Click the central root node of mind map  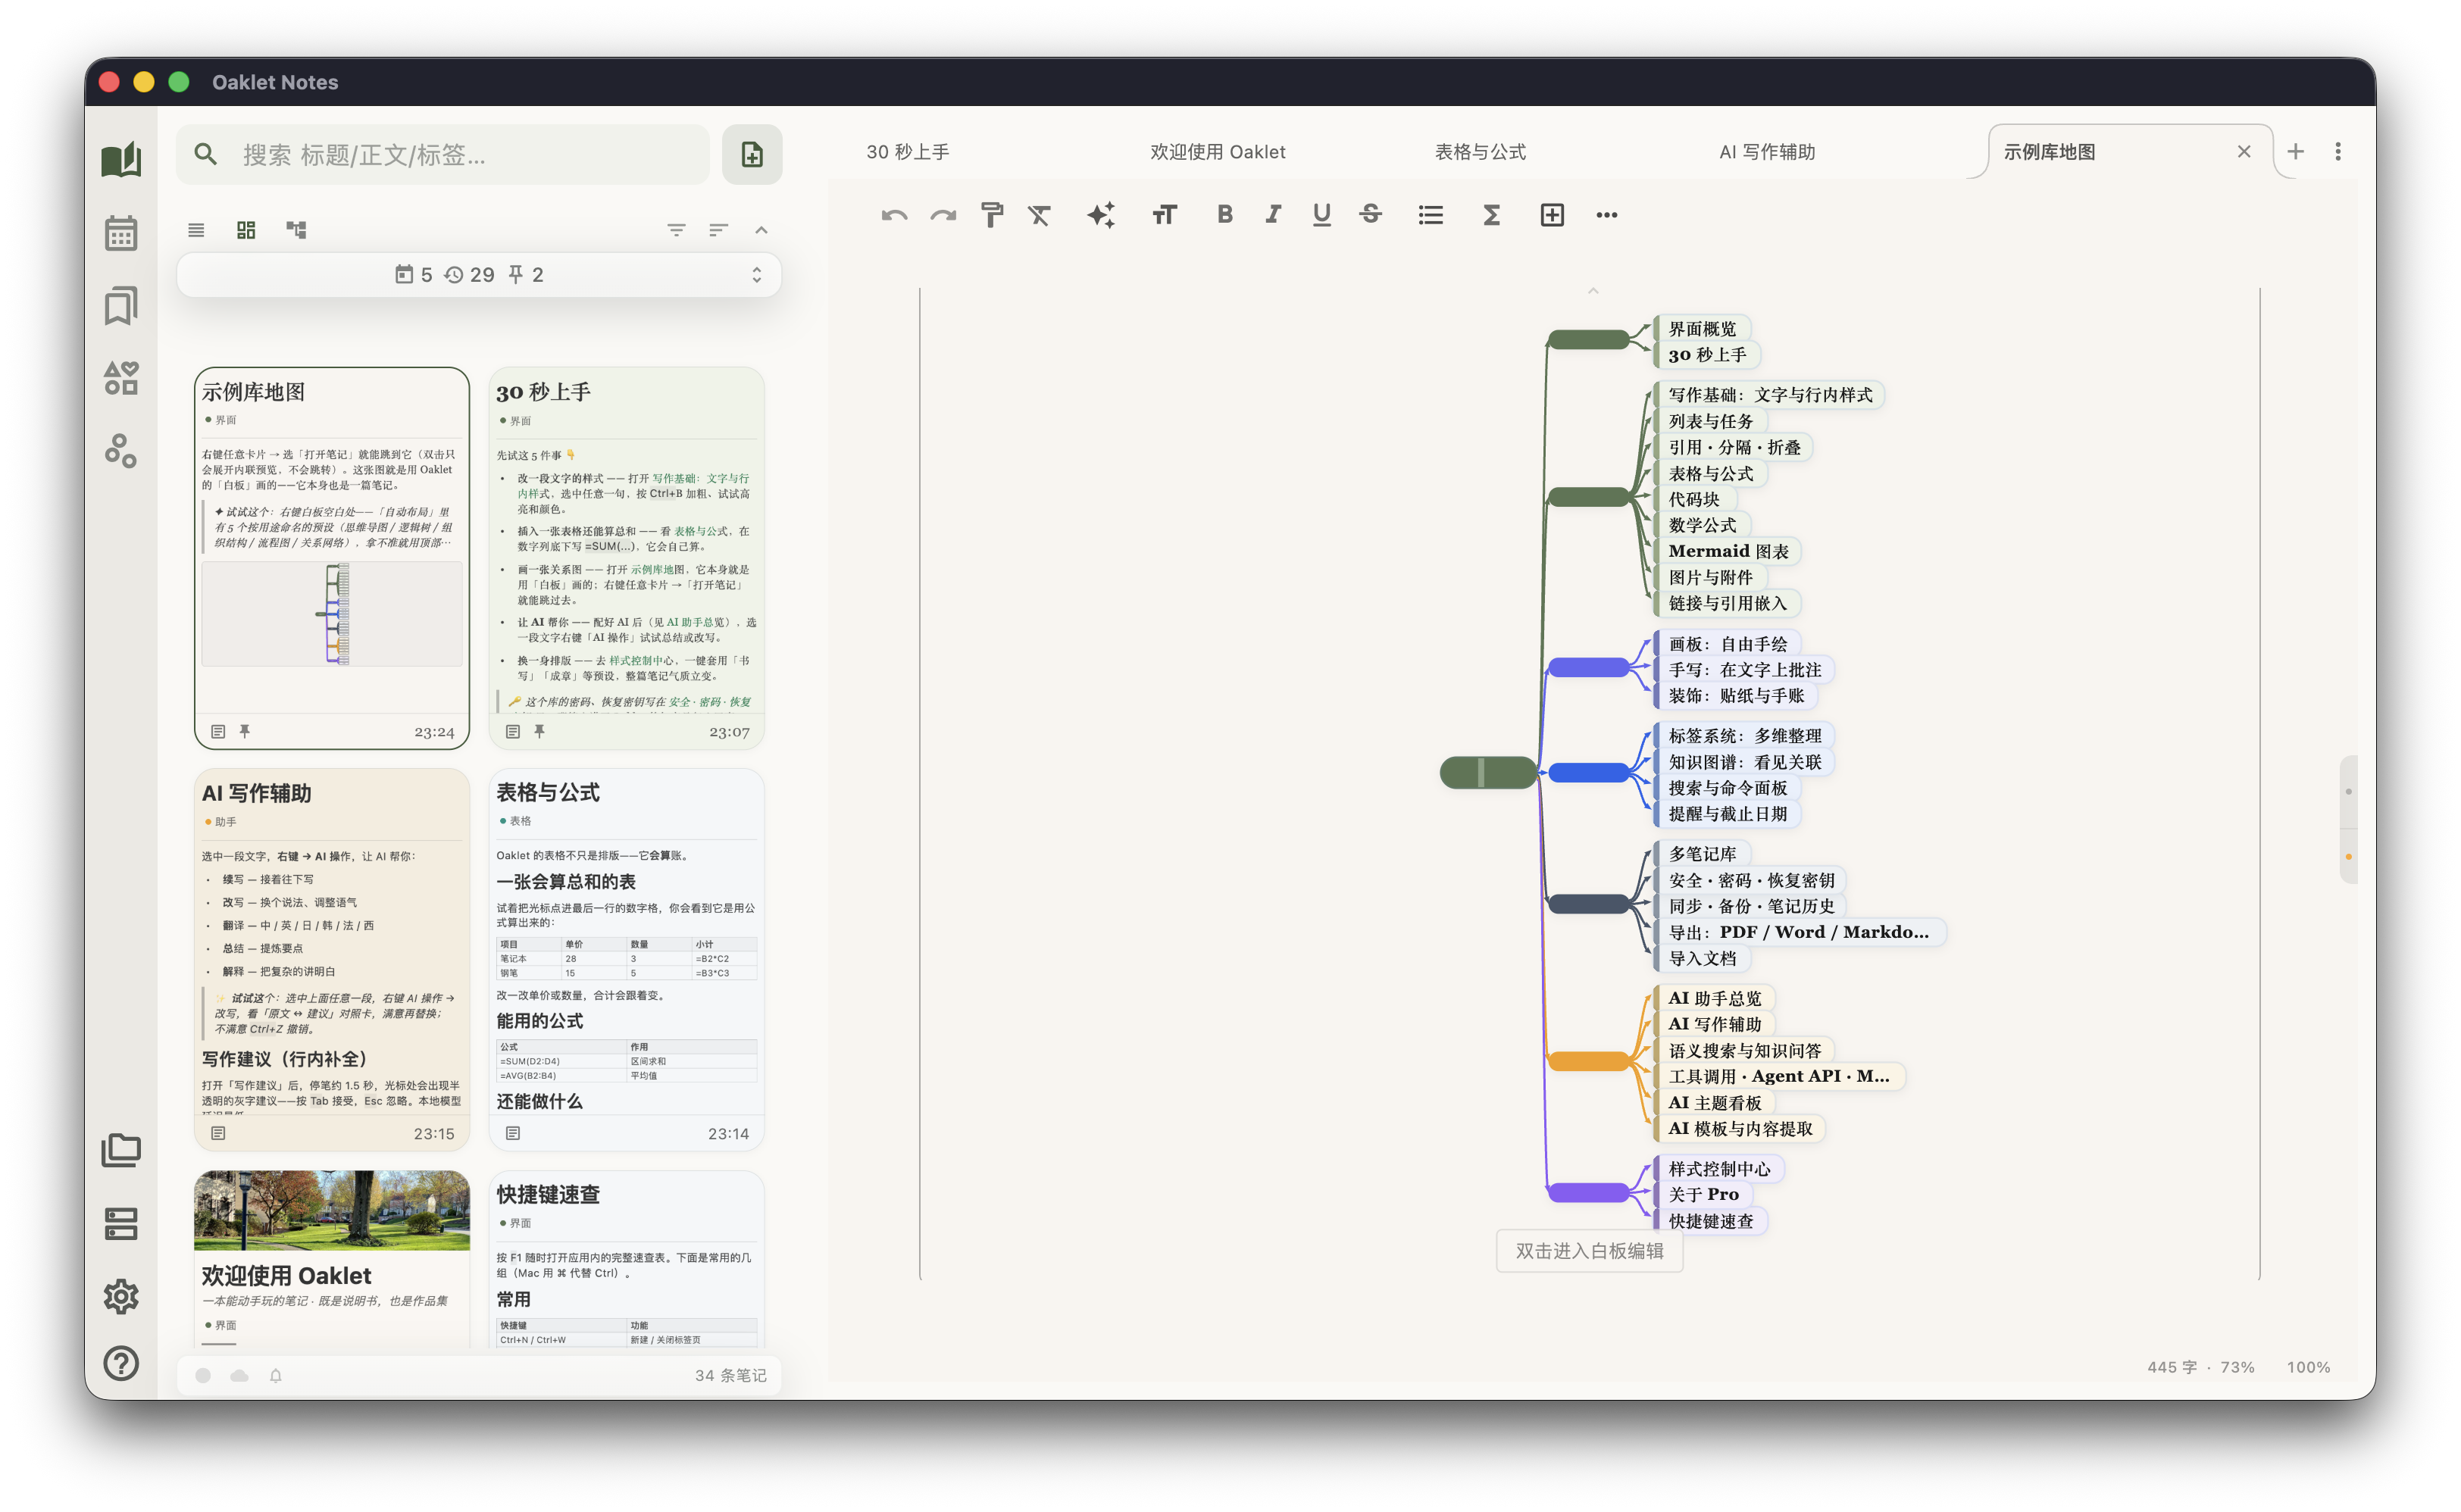(1488, 772)
